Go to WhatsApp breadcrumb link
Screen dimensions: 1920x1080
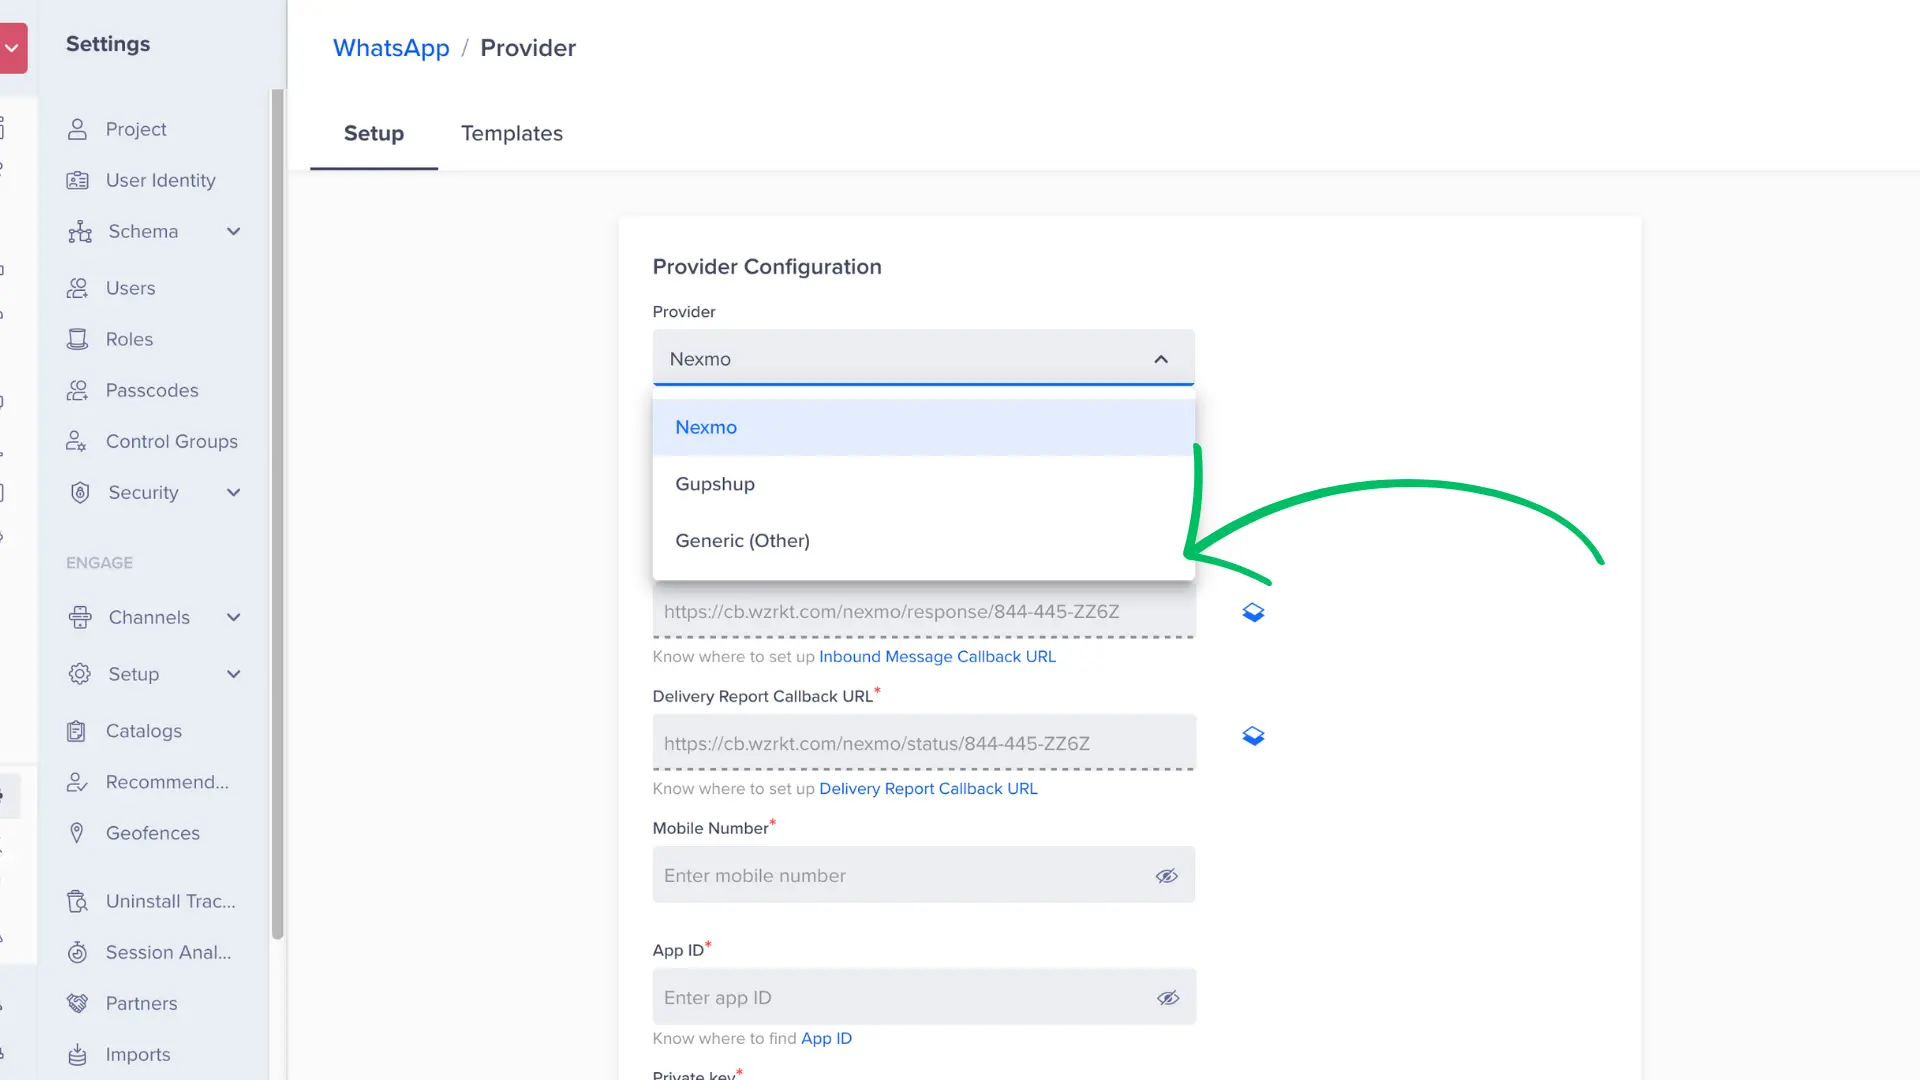pos(391,48)
